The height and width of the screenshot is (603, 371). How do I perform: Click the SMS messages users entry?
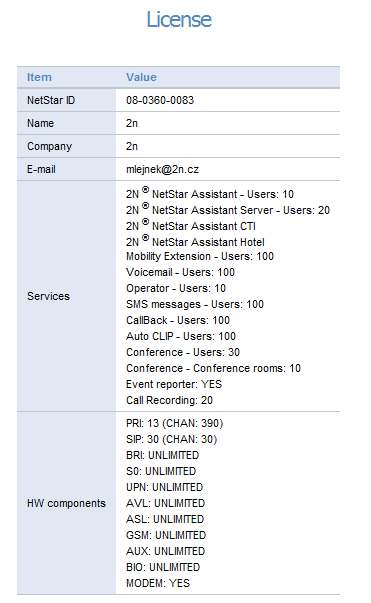click(195, 304)
